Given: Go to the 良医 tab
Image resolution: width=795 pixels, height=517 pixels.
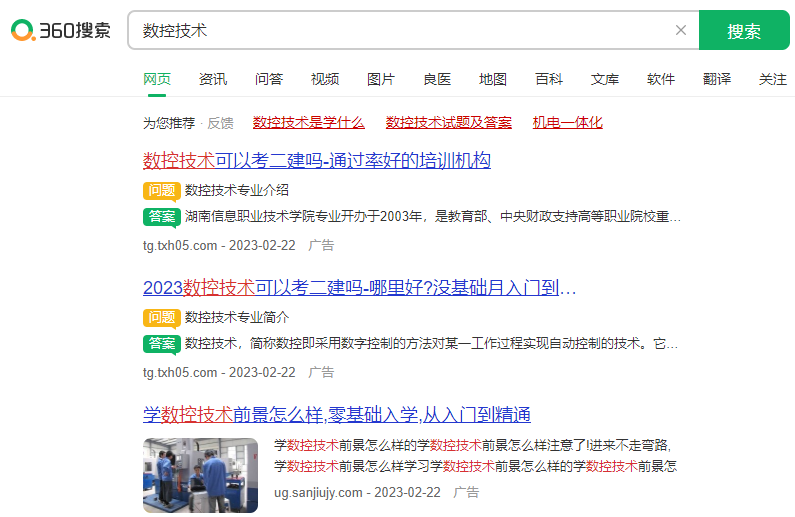Looking at the screenshot, I should pyautogui.click(x=437, y=79).
